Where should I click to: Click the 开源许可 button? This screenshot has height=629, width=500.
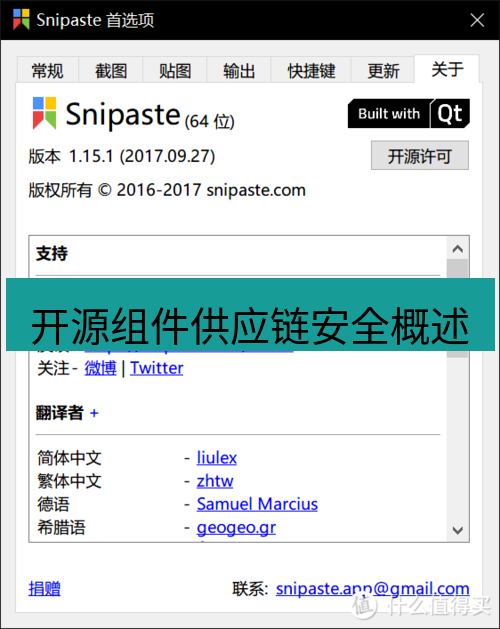click(420, 156)
